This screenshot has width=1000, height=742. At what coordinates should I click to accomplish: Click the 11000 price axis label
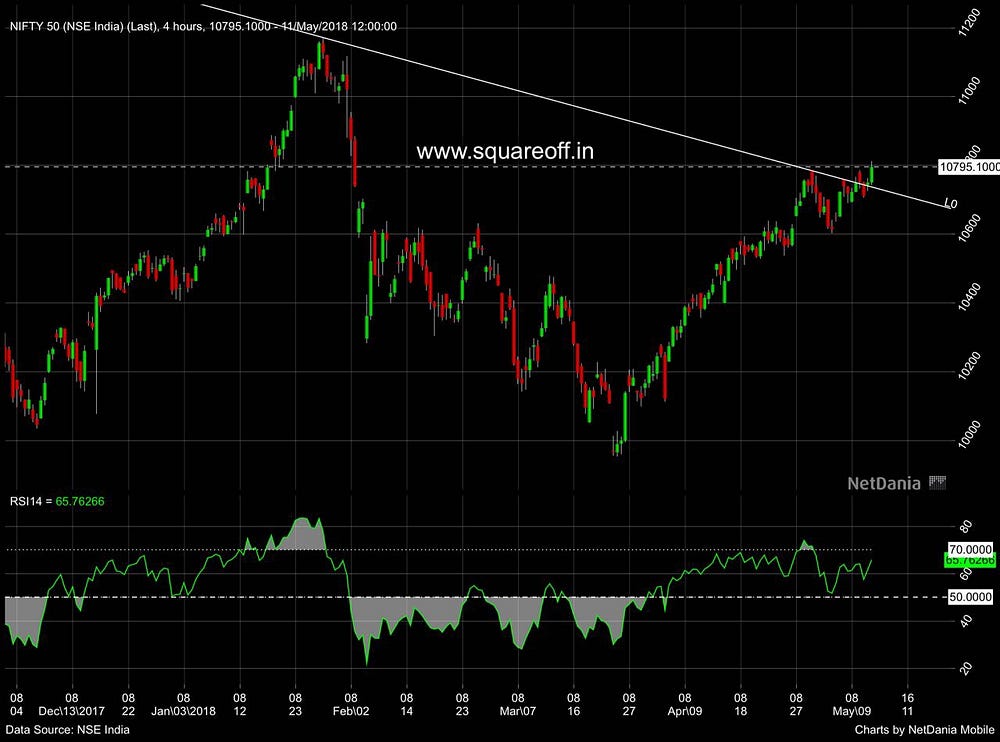click(x=969, y=91)
